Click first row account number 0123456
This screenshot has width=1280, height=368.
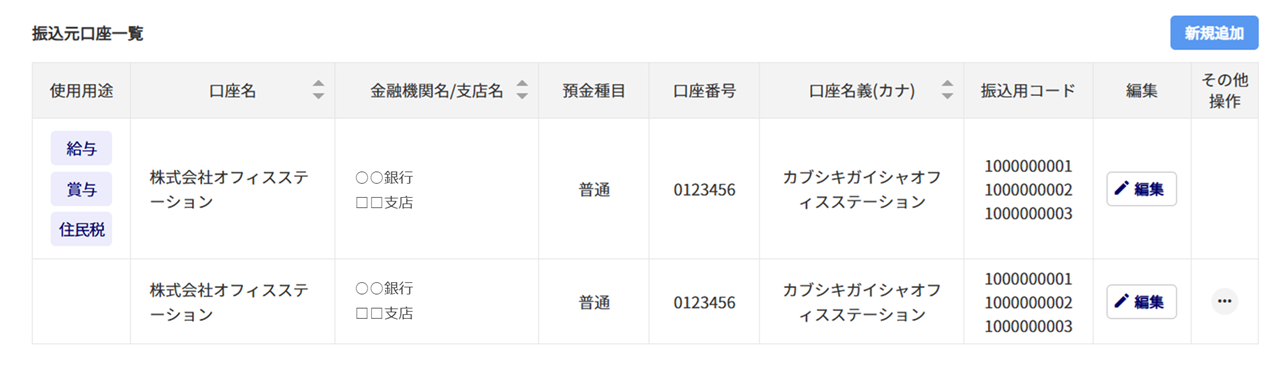[704, 189]
